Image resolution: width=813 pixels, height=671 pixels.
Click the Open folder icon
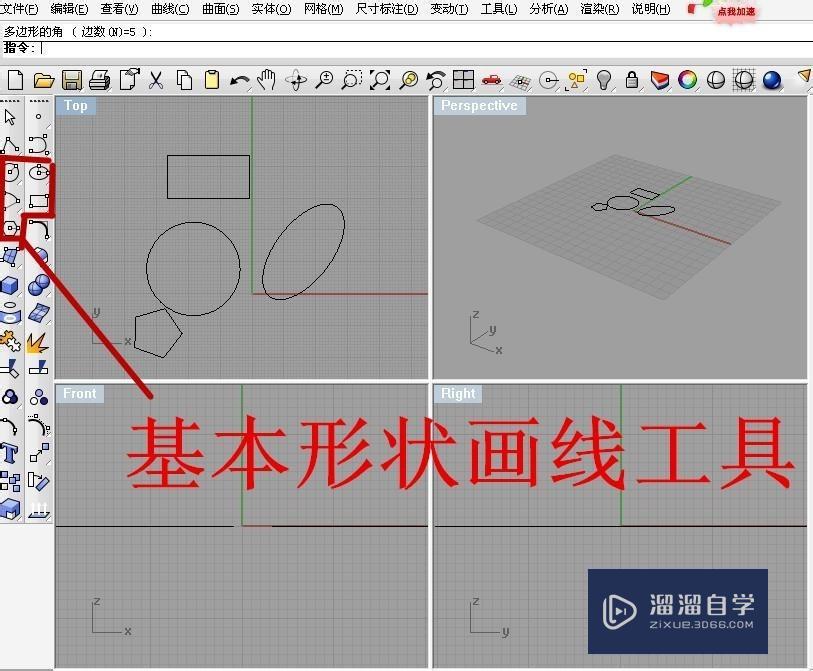point(44,80)
